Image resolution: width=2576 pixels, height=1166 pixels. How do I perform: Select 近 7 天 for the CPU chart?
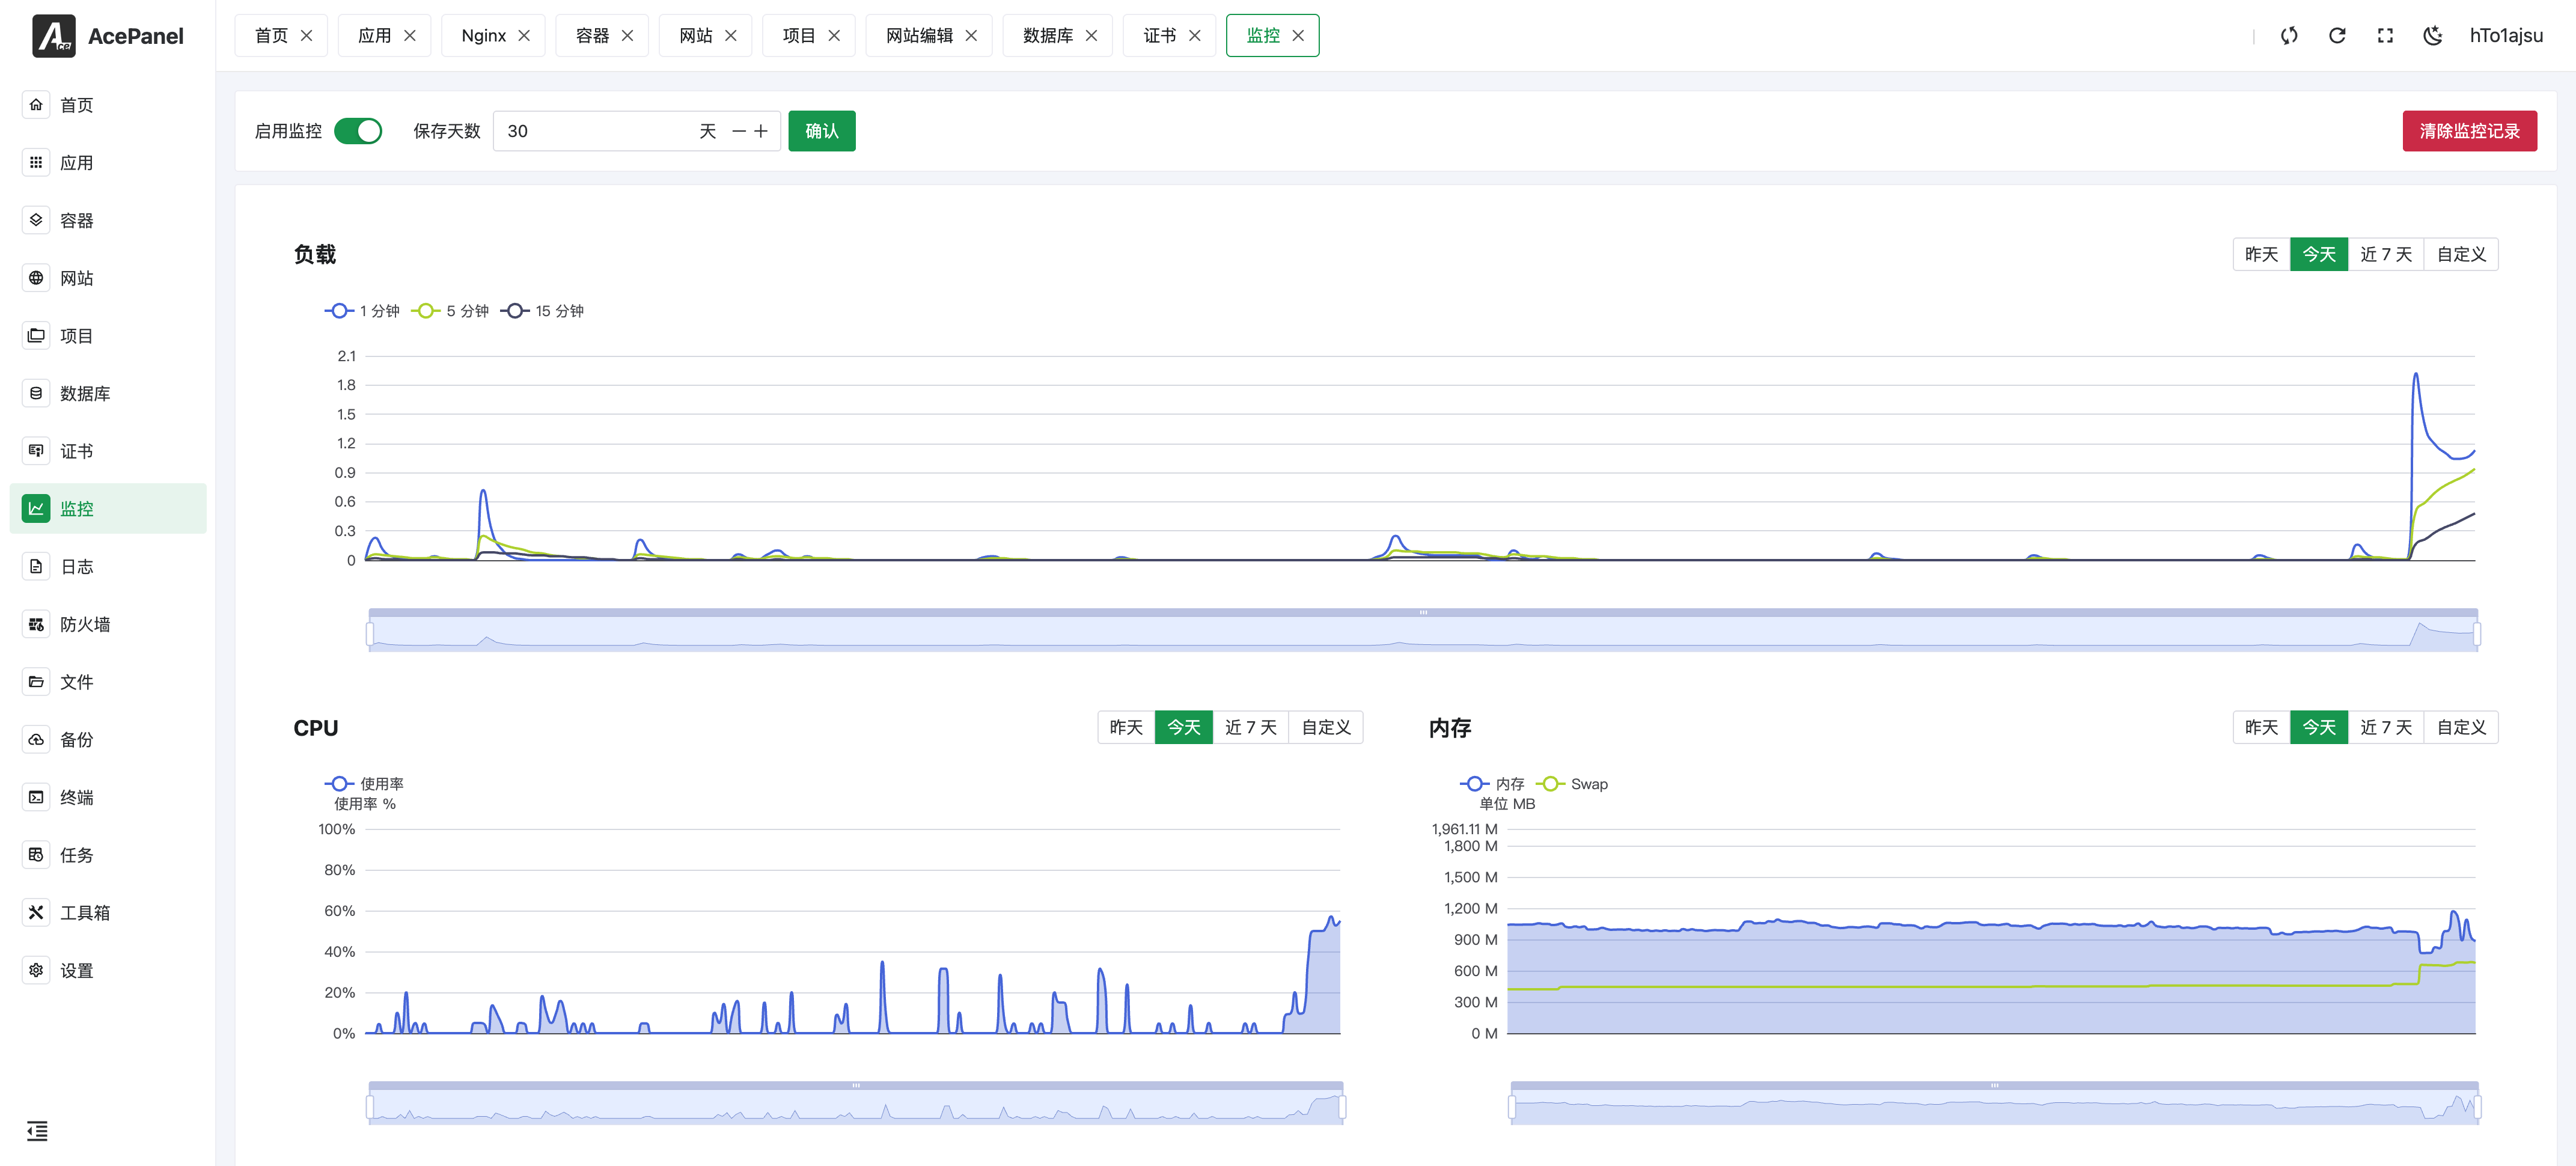click(1250, 727)
